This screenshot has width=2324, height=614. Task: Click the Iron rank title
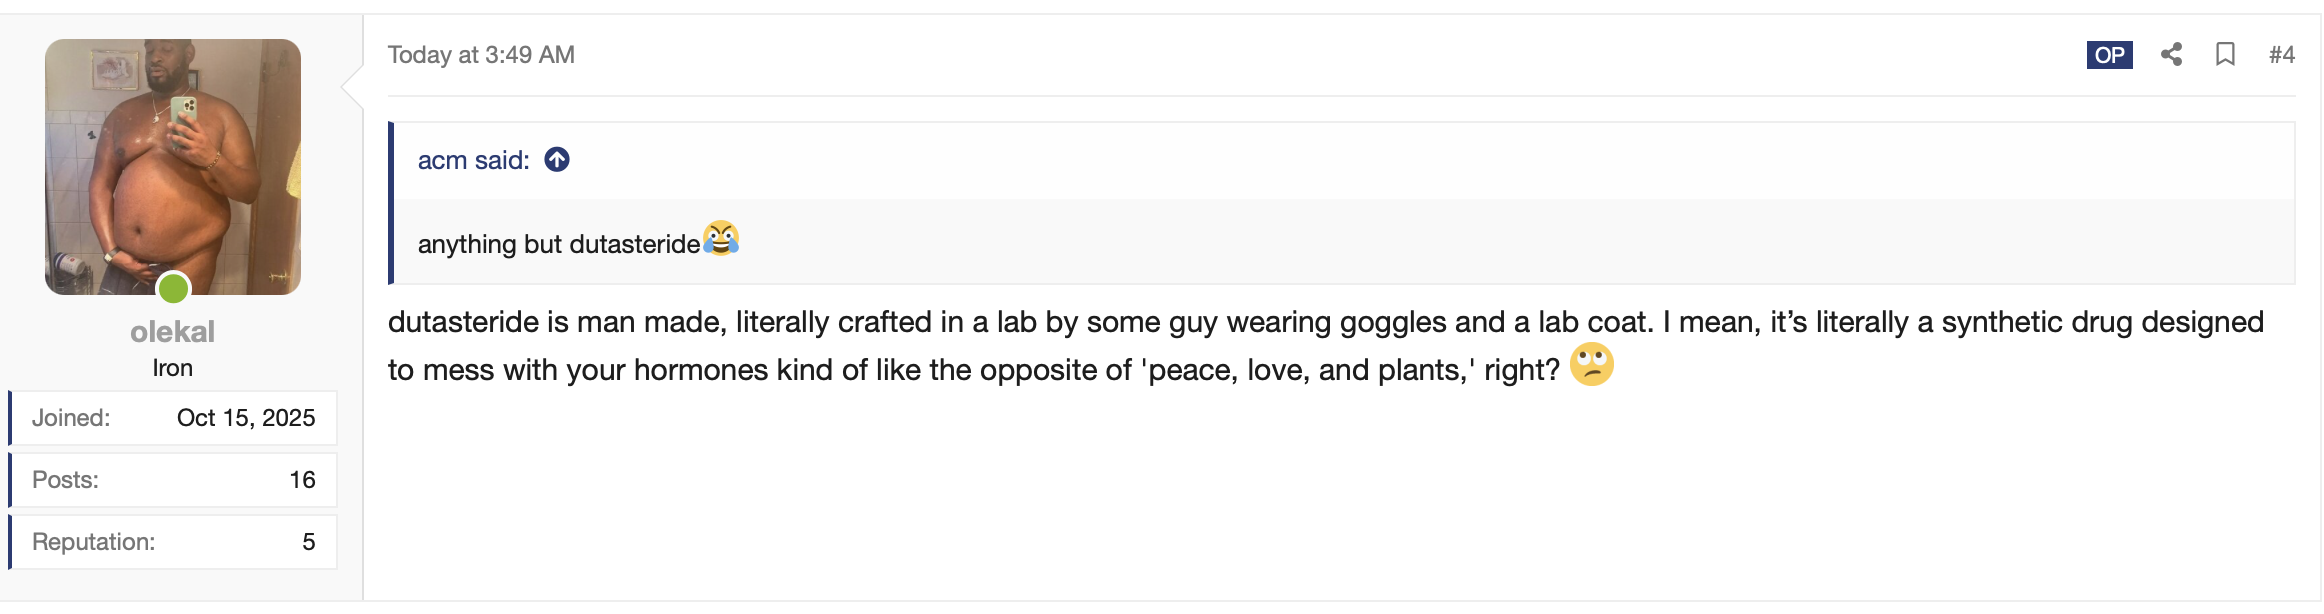click(173, 368)
